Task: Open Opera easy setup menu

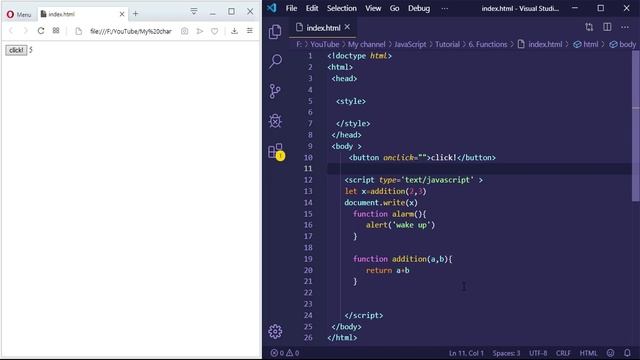Action: point(249,31)
